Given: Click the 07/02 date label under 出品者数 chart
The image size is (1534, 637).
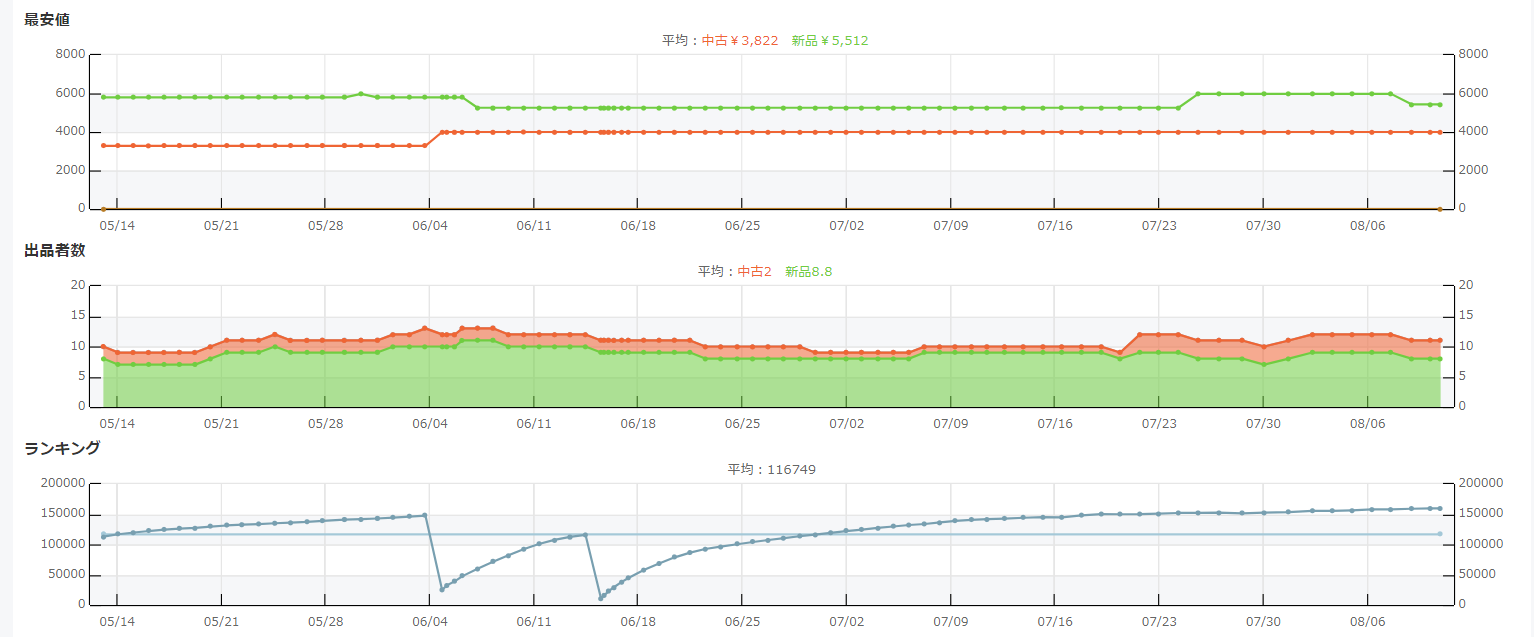Looking at the screenshot, I should [846, 423].
